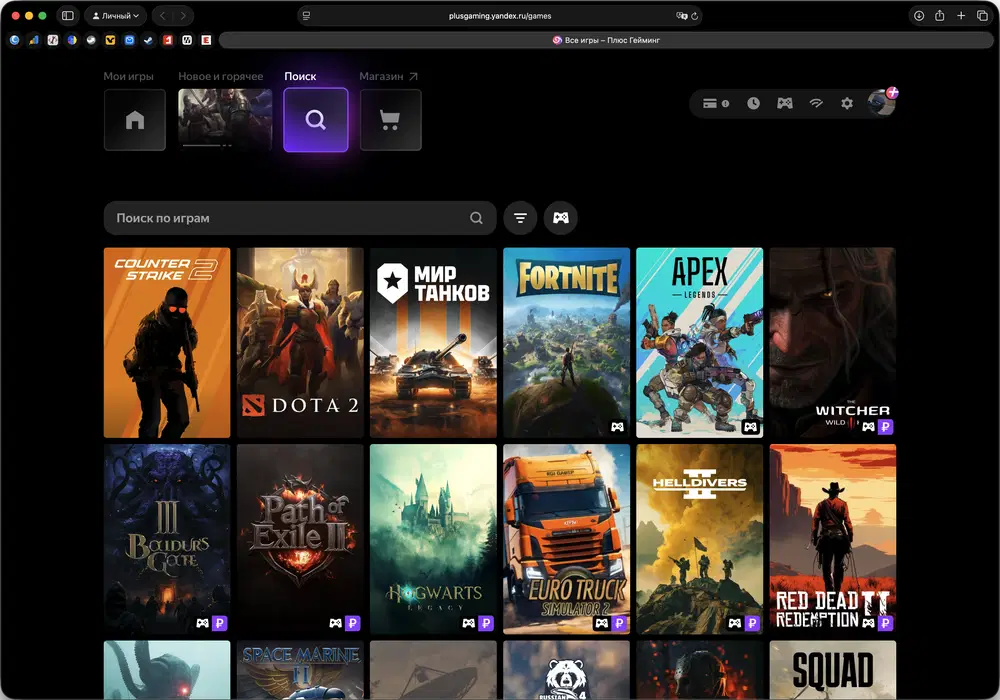Select the Все игры – Плюс Гейминг tab
Screen dimensions: 1000x700
tap(606, 40)
